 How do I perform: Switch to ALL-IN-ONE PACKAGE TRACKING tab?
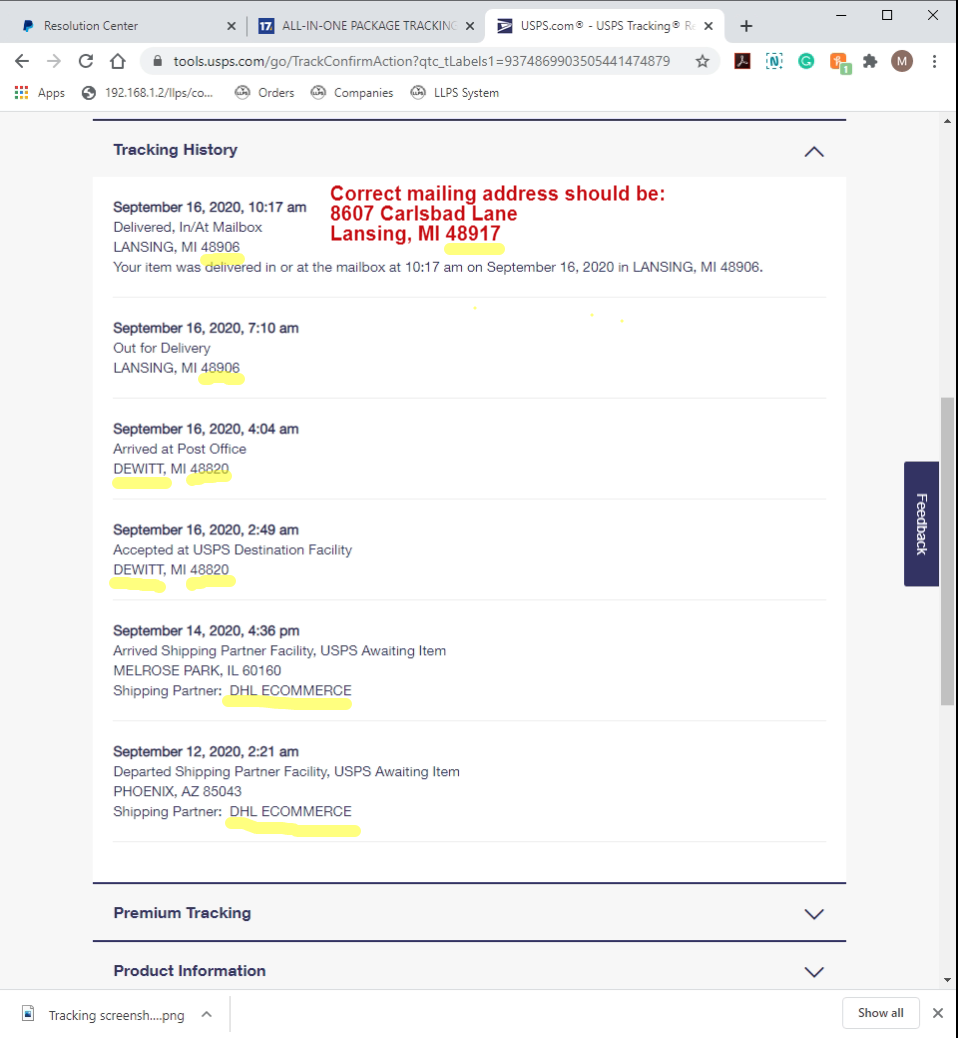358,26
